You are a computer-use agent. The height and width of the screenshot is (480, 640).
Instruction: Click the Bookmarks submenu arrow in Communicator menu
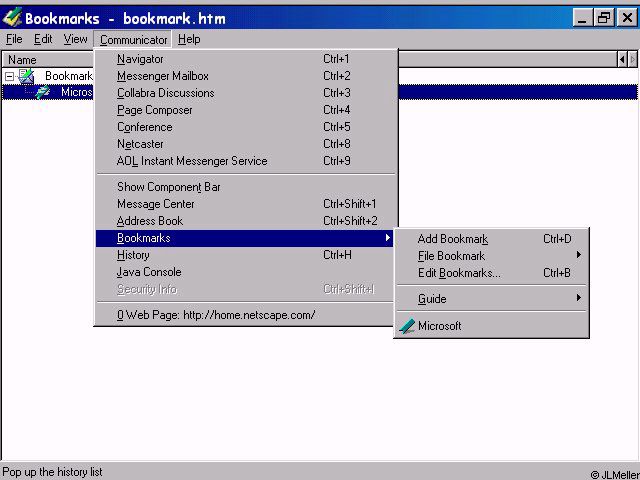[x=387, y=238]
